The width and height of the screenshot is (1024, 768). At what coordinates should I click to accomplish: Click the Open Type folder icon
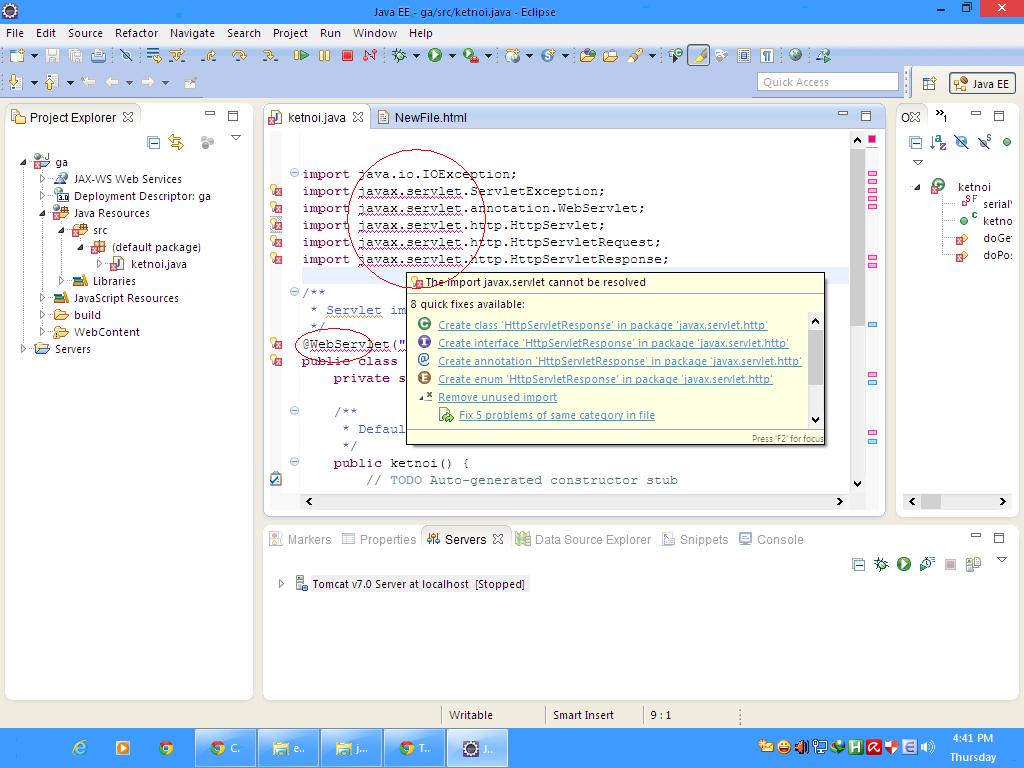point(587,56)
